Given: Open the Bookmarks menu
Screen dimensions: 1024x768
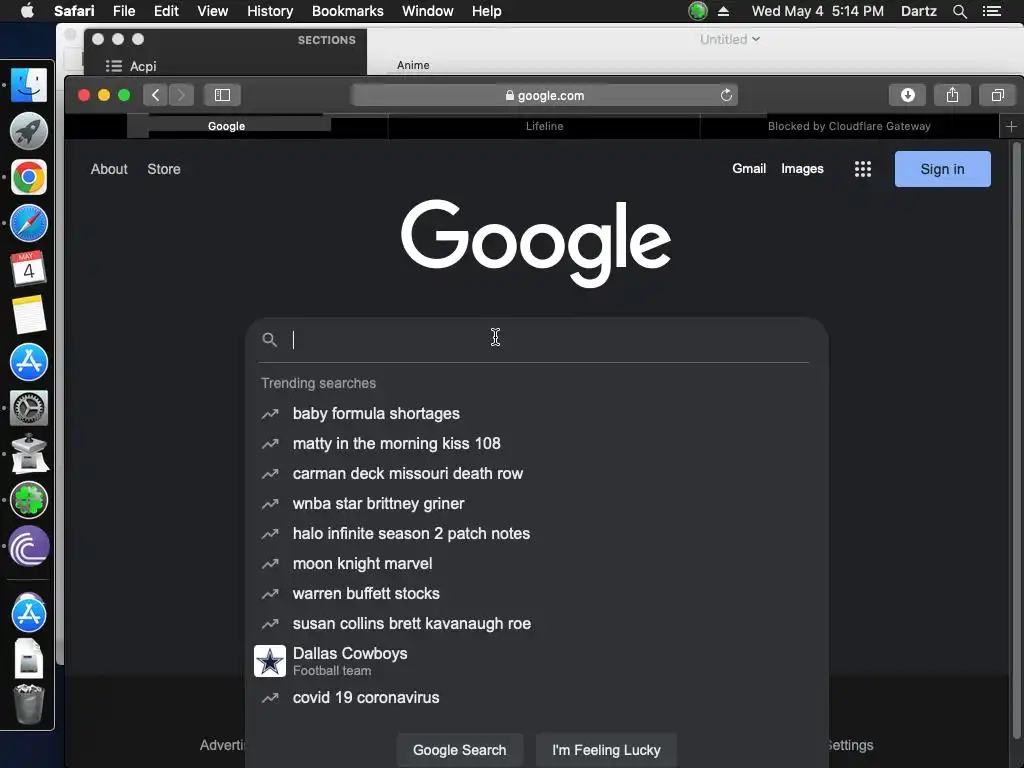Looking at the screenshot, I should tap(347, 11).
